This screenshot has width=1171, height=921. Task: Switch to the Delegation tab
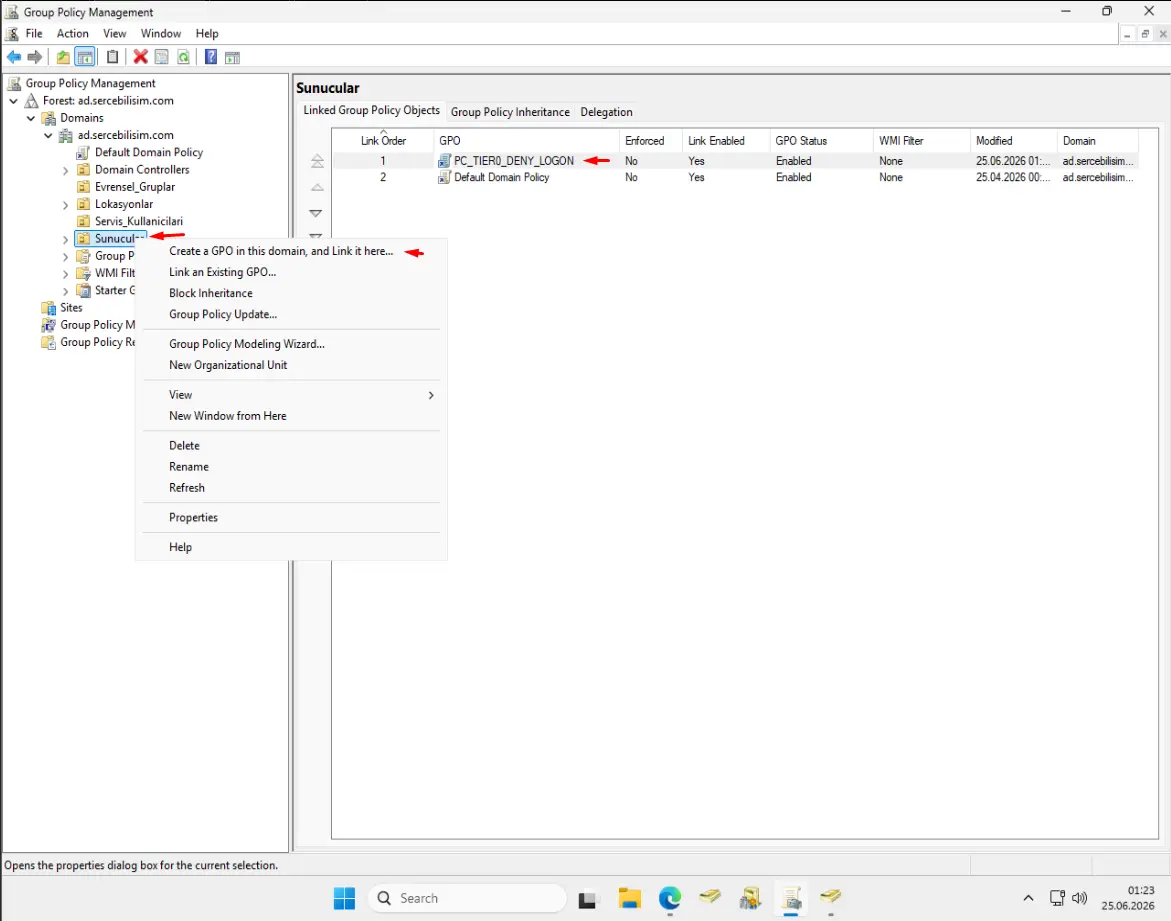[606, 111]
